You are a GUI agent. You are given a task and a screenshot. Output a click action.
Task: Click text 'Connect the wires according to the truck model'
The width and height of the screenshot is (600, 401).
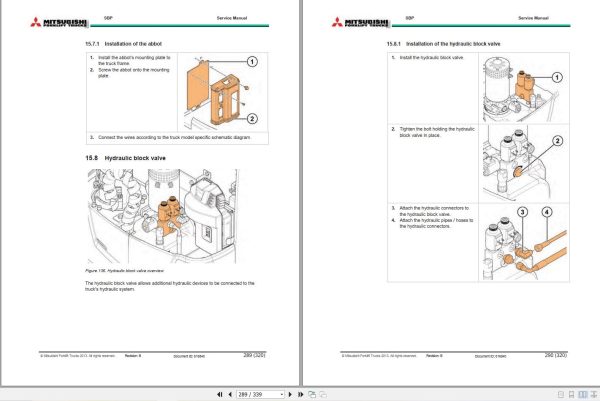pos(174,137)
